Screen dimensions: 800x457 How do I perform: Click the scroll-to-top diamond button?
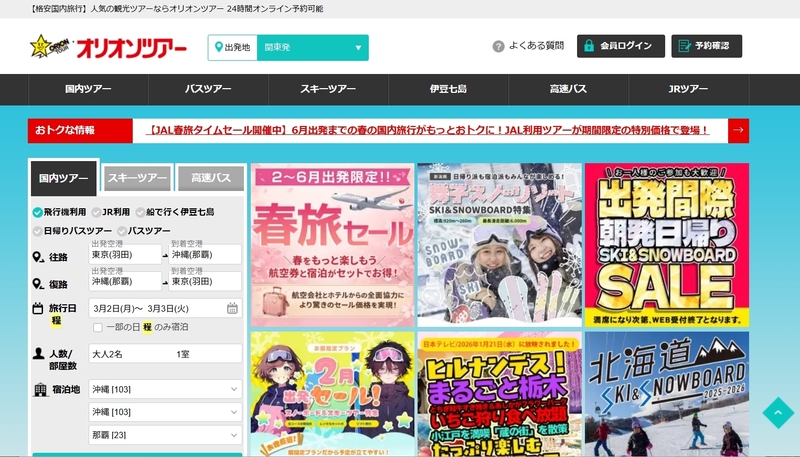click(x=778, y=413)
